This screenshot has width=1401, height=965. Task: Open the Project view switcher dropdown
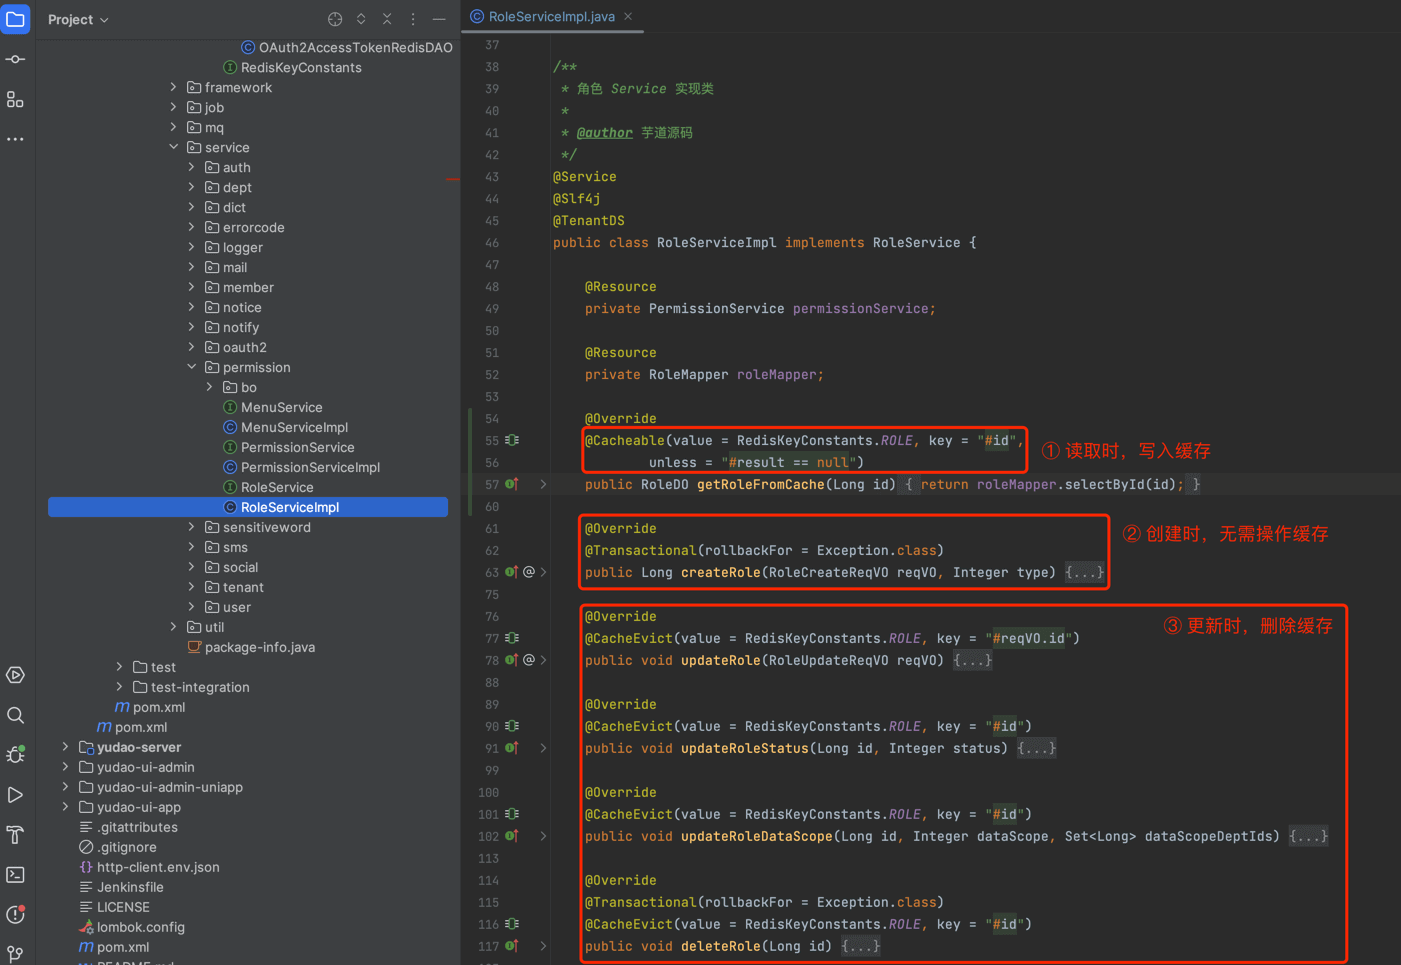coord(78,19)
